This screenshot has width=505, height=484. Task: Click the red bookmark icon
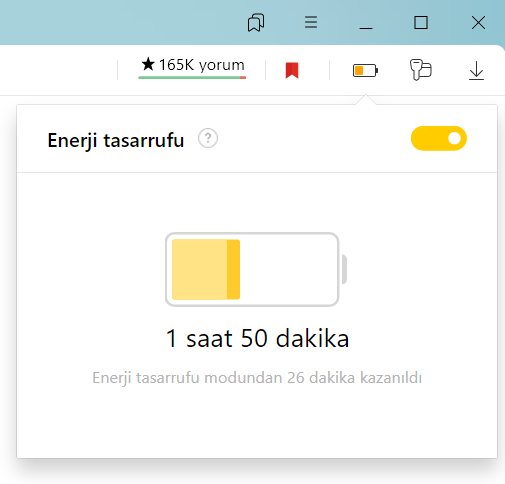pos(292,70)
